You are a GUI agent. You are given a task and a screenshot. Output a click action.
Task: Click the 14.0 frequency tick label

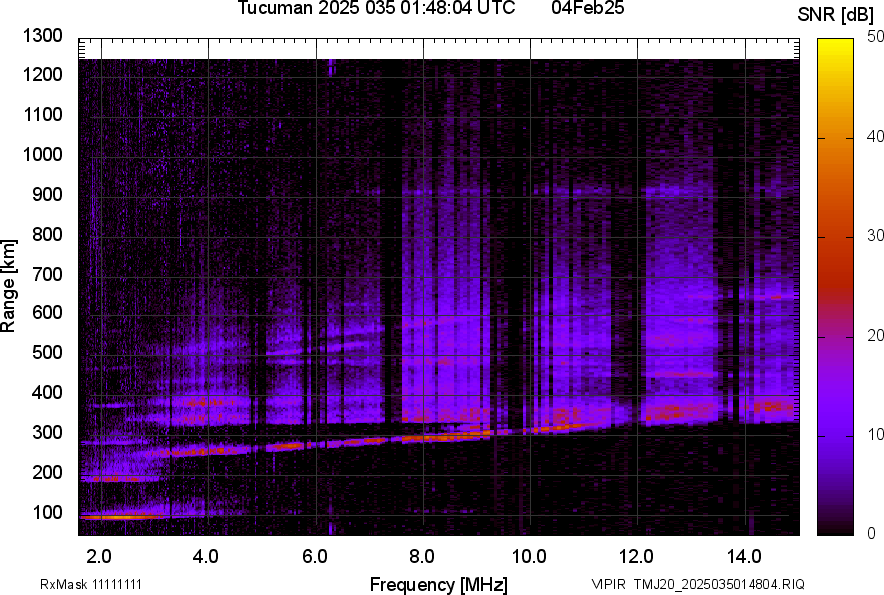pyautogui.click(x=744, y=556)
